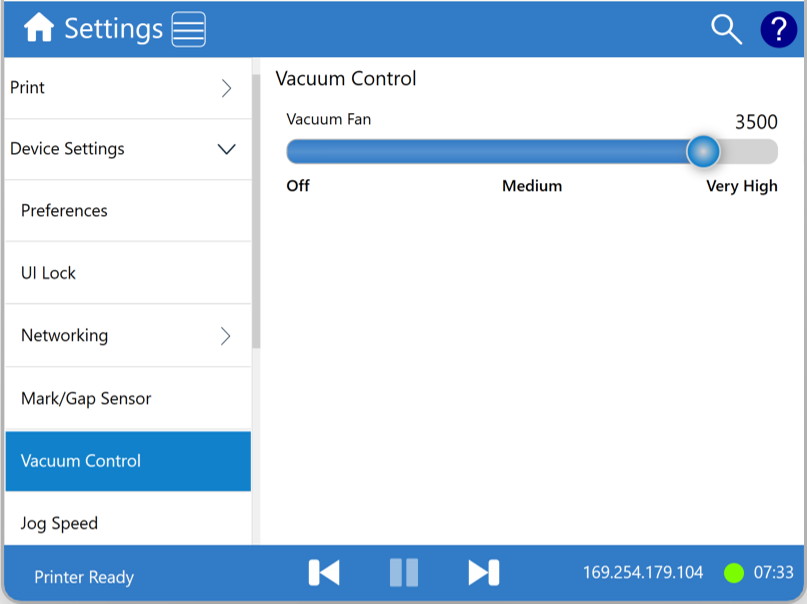This screenshot has height=604, width=807.
Task: Select the UI Lock menu item
Action: (48, 273)
